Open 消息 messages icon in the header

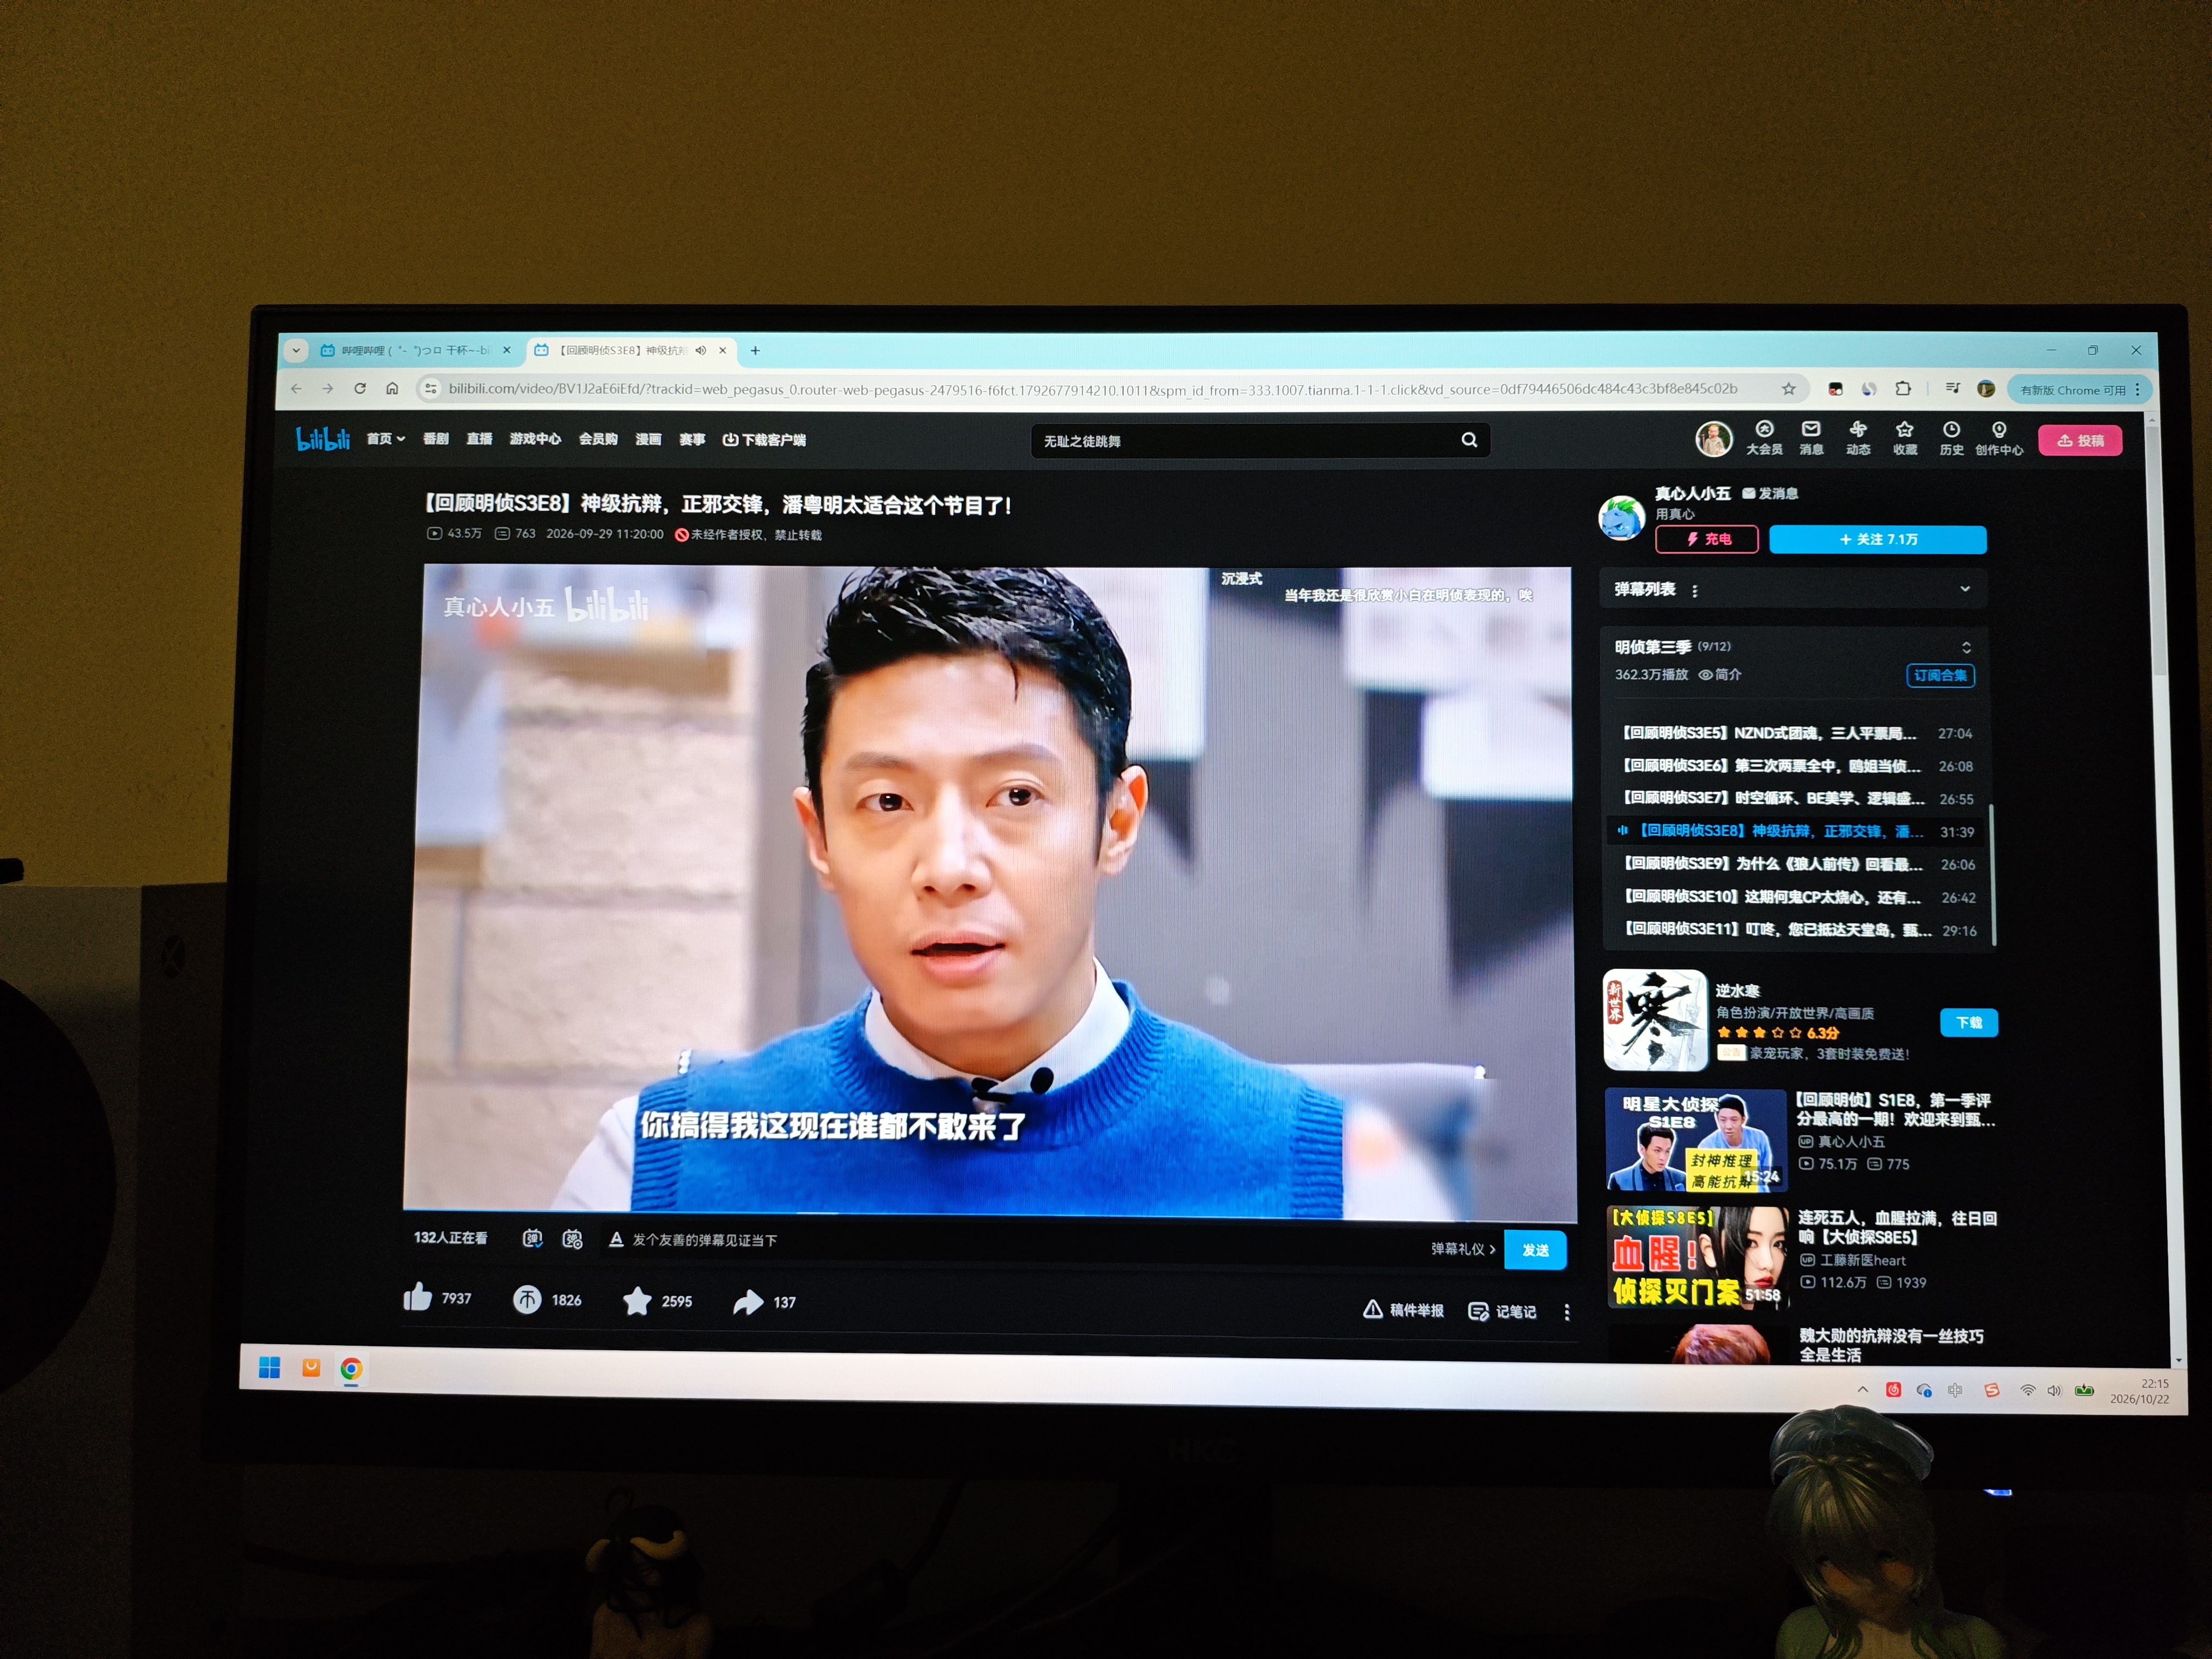1811,438
